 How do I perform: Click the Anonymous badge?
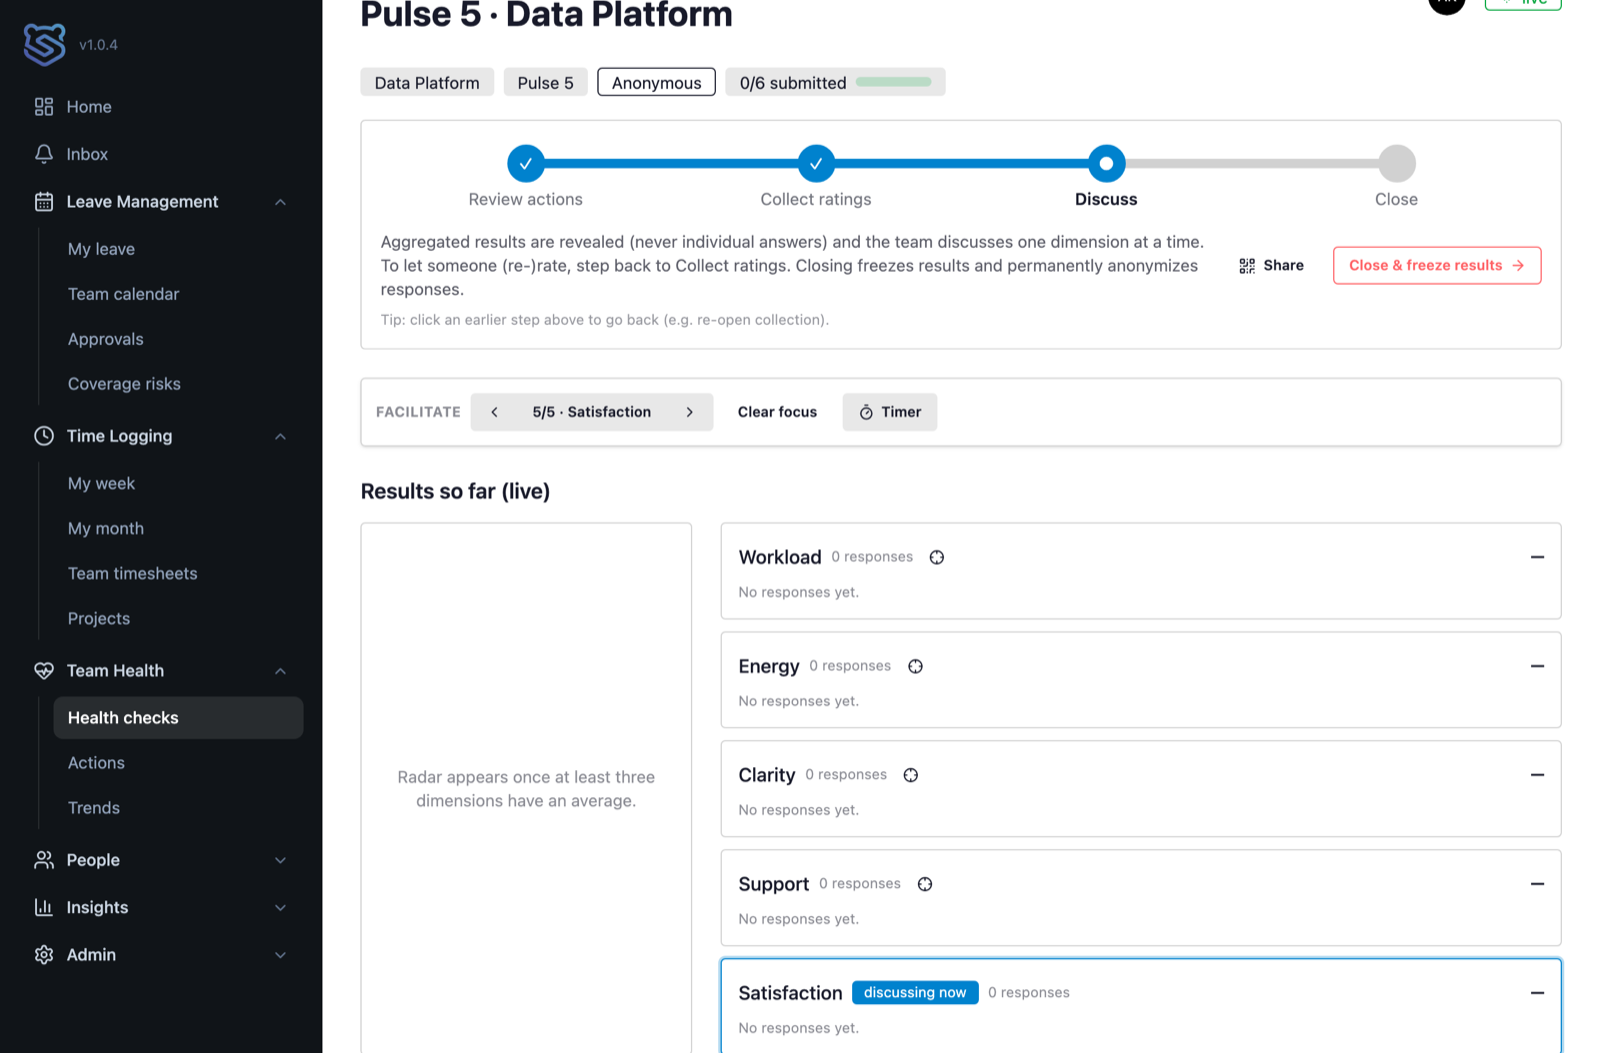(656, 82)
